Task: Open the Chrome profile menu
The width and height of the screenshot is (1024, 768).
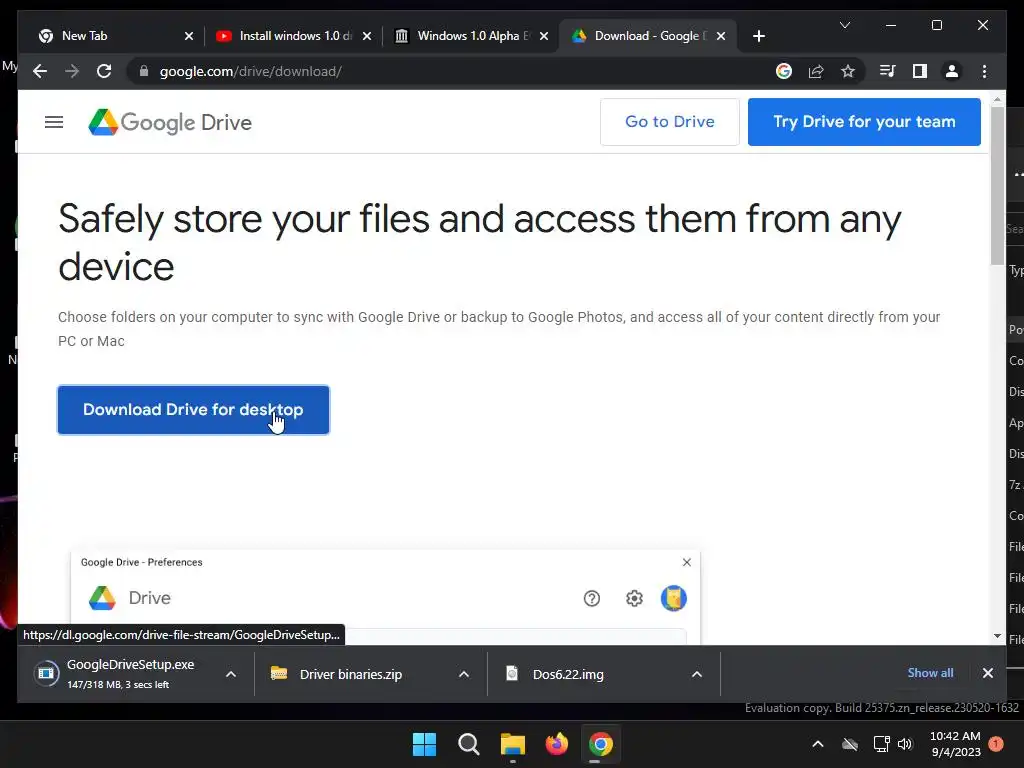Action: [952, 71]
